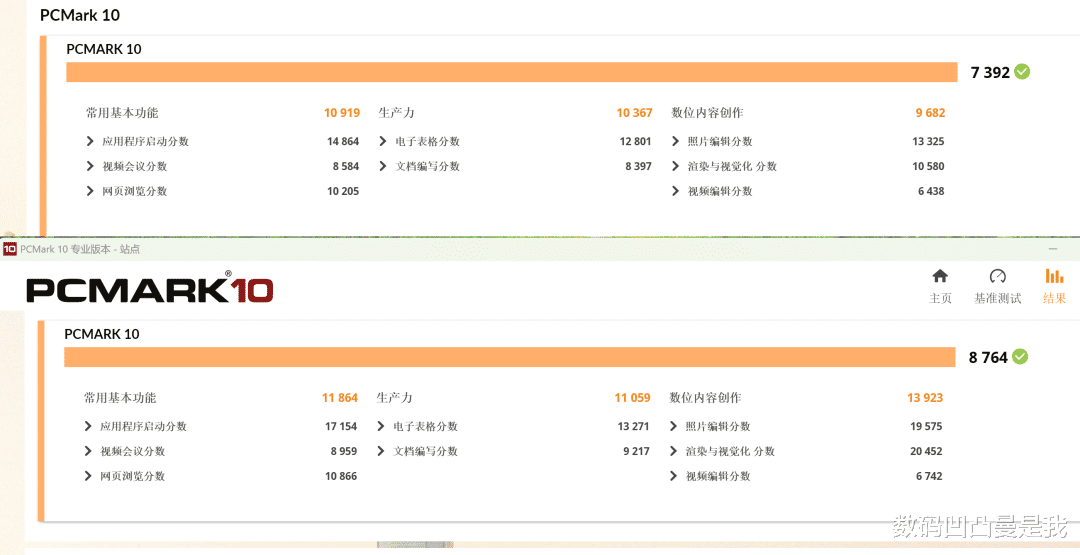The image size is (1080, 555).
Task: Click the 常用基本功能 score 11 864
Action: click(x=340, y=397)
